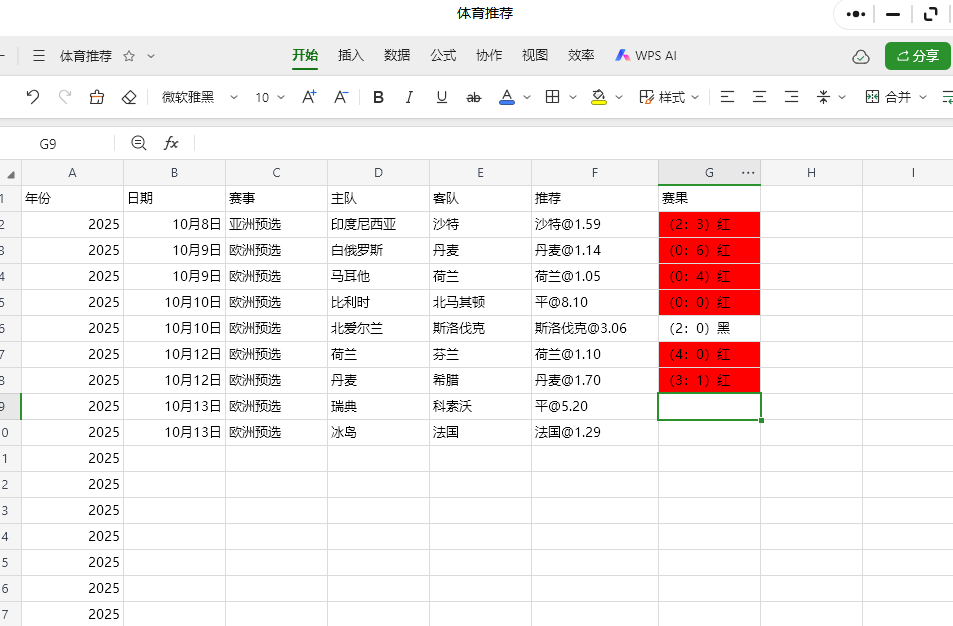Click the green 分享 share button
The width and height of the screenshot is (953, 626).
(917, 56)
